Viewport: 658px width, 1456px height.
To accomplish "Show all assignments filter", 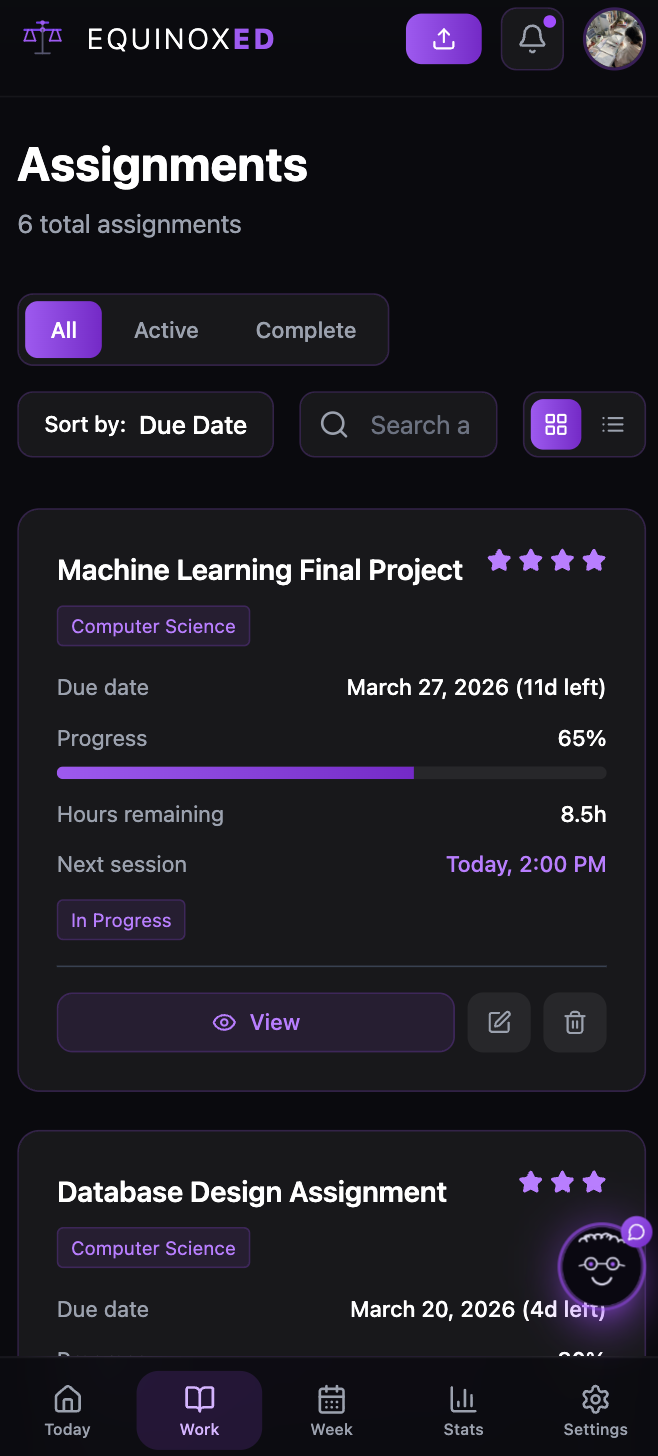I will (x=64, y=330).
